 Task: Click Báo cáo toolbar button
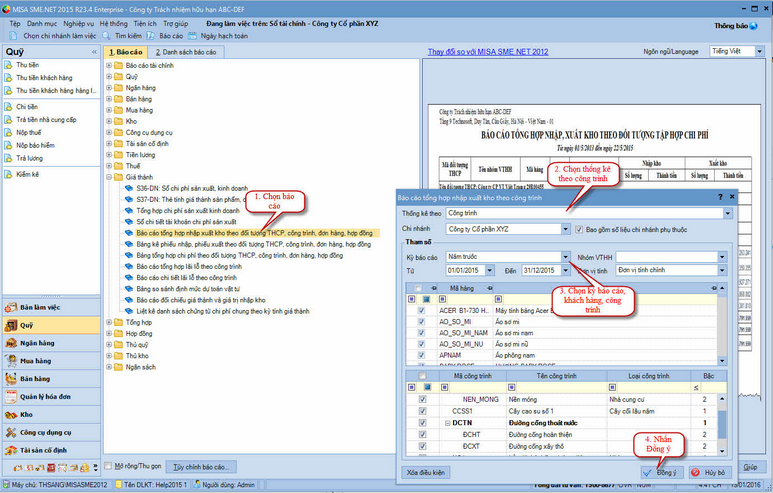165,36
